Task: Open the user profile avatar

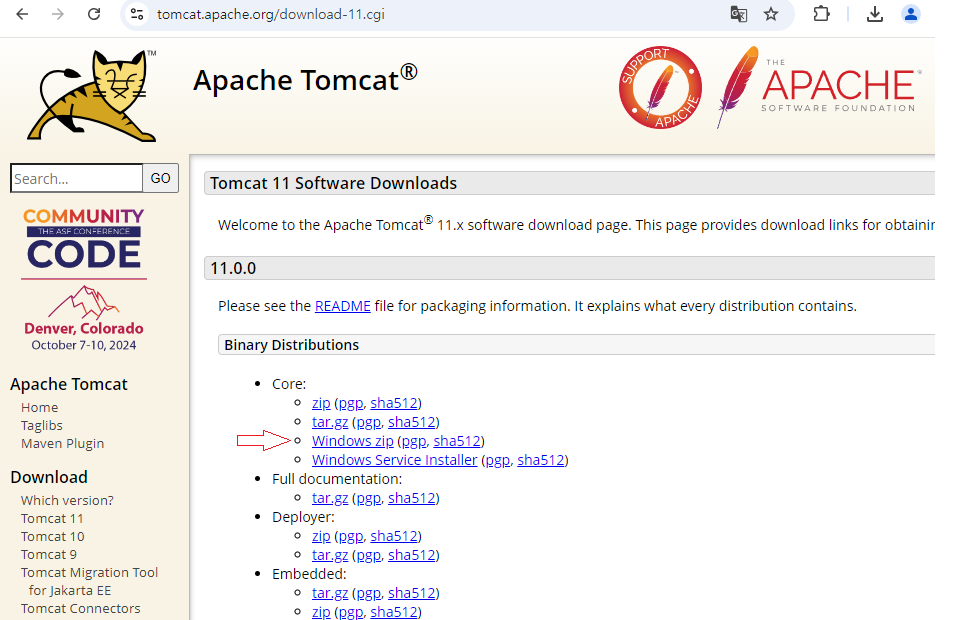Action: click(911, 14)
